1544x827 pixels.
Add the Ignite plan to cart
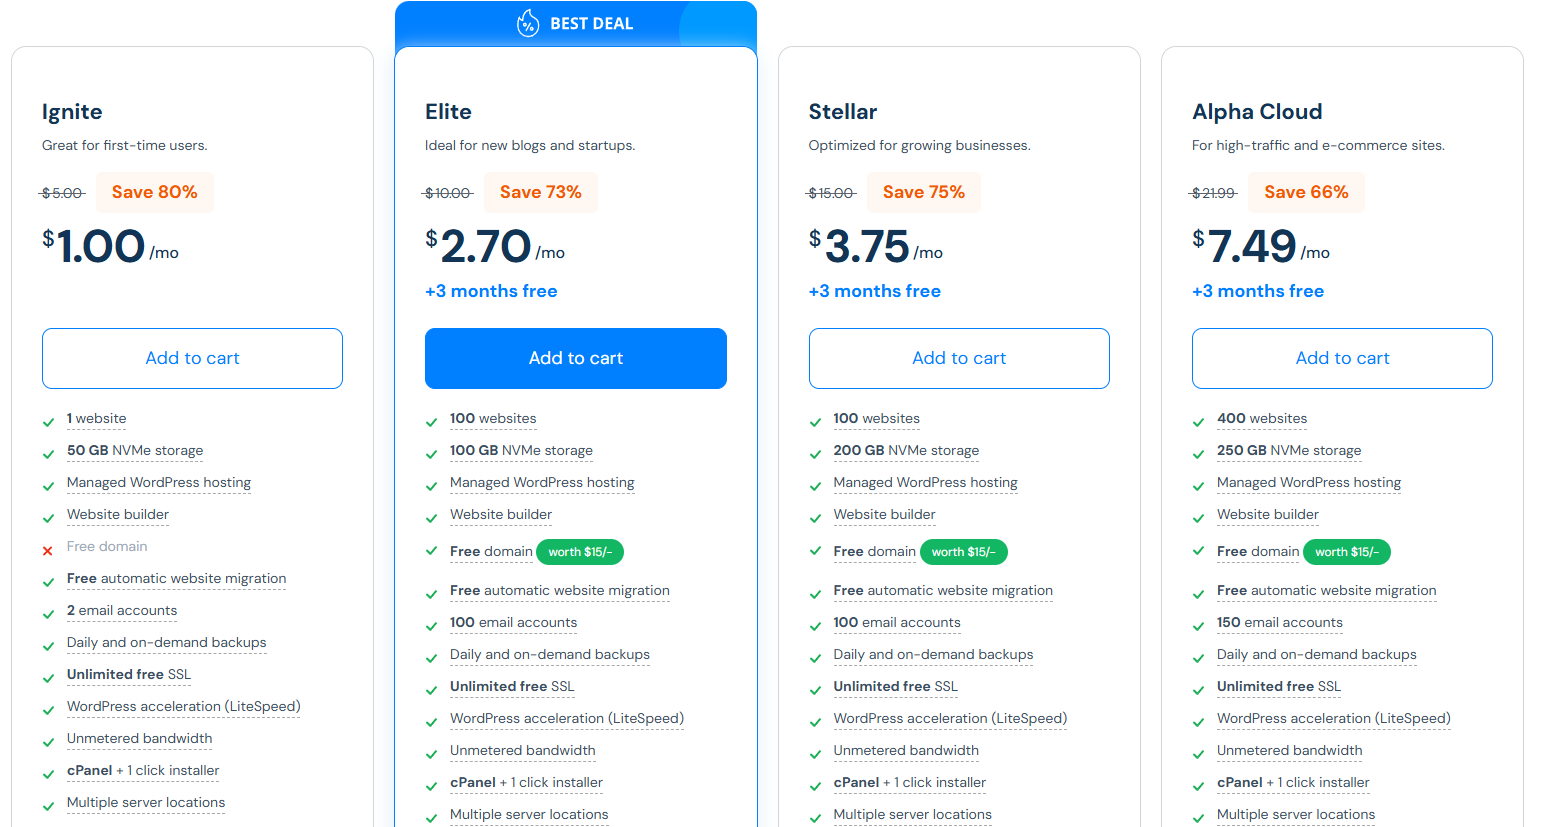192,358
